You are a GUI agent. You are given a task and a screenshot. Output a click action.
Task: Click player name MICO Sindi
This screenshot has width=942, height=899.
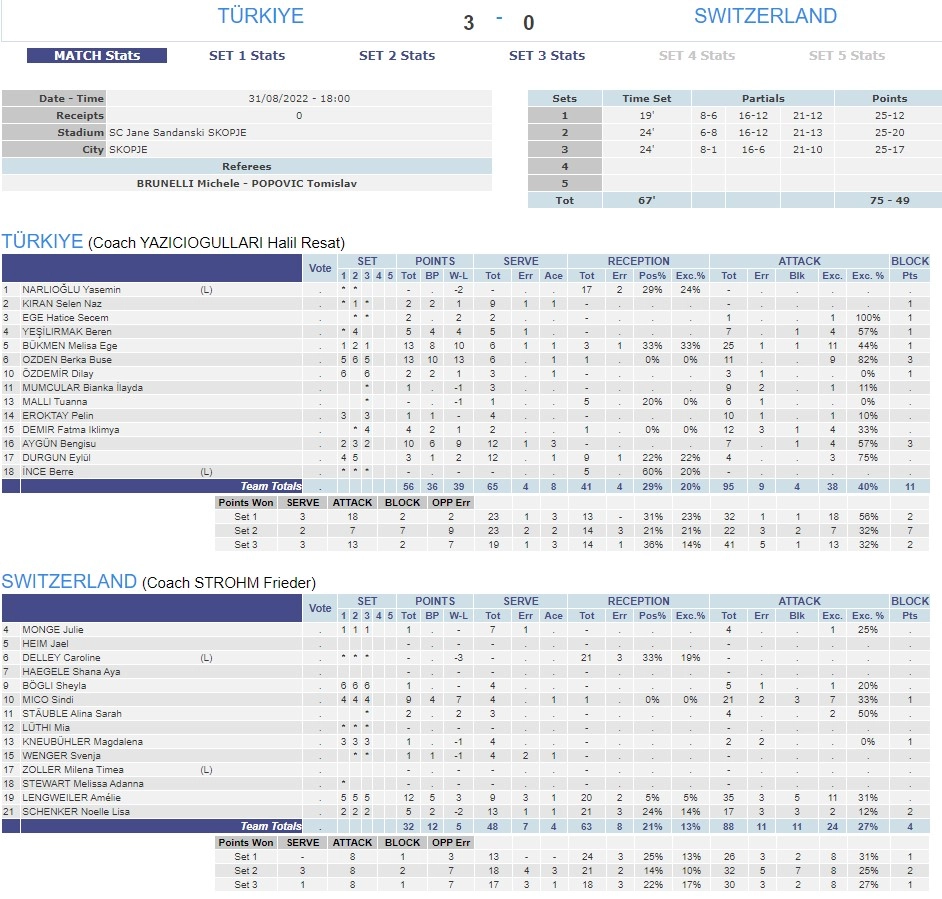point(49,700)
